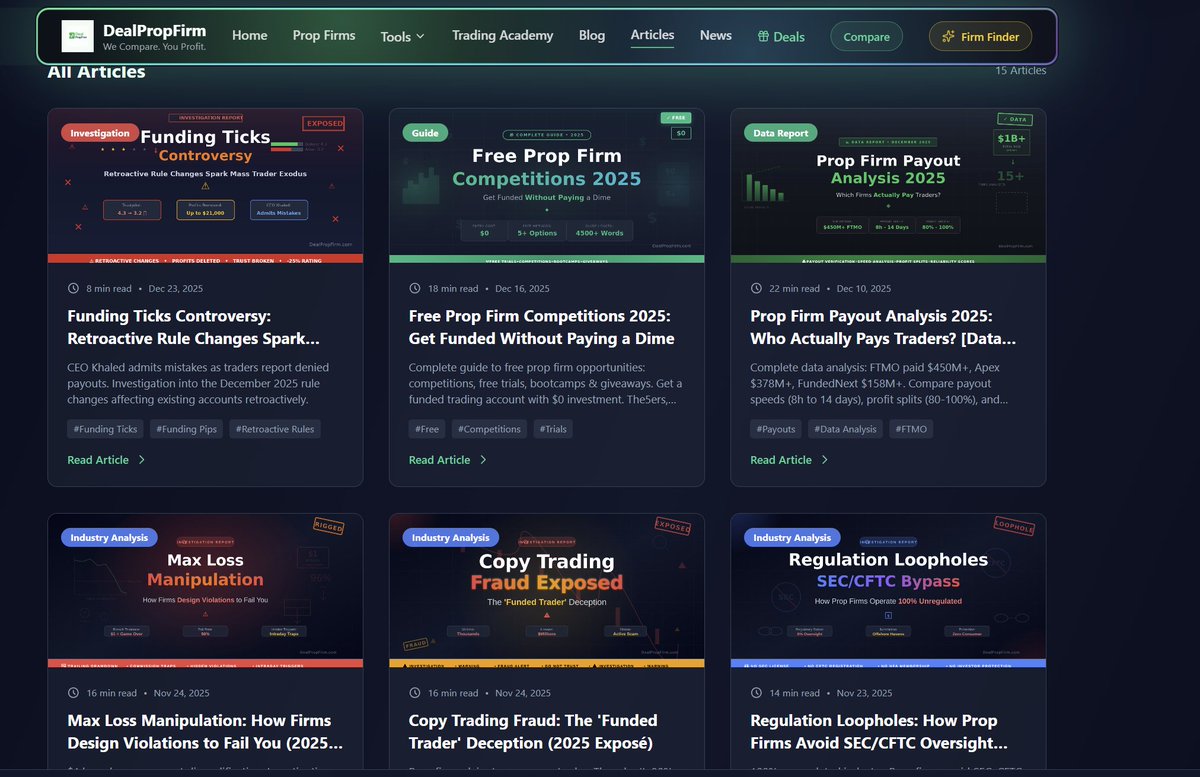Click the Dec 23, 2025 date

click(177, 288)
